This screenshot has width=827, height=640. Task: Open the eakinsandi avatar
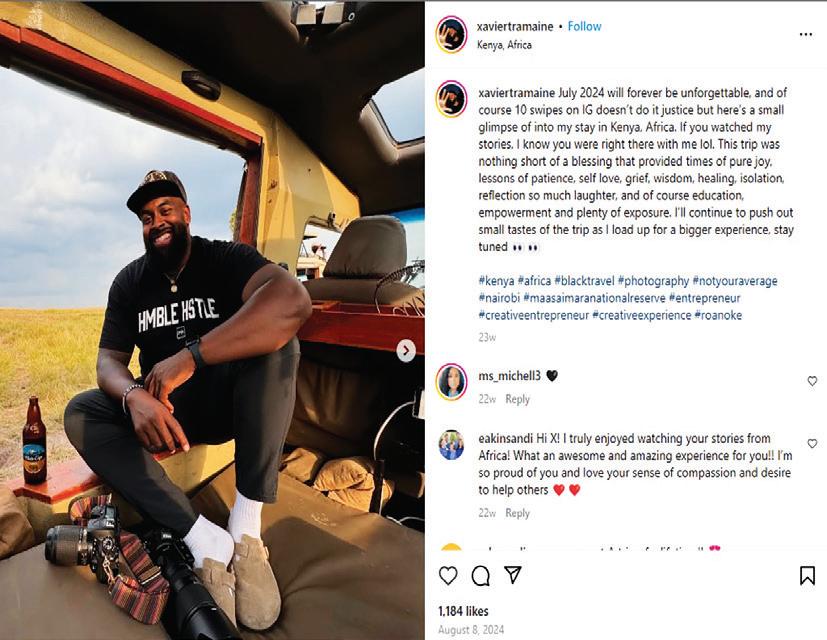(451, 445)
